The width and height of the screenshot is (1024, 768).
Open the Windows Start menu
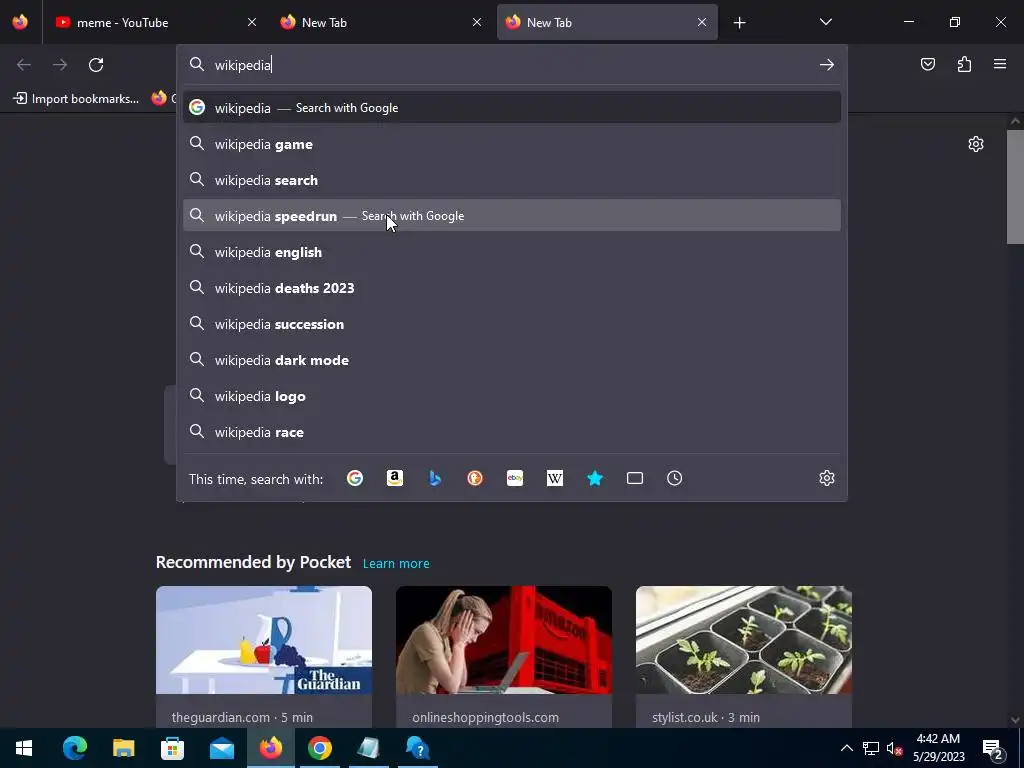pyautogui.click(x=24, y=748)
